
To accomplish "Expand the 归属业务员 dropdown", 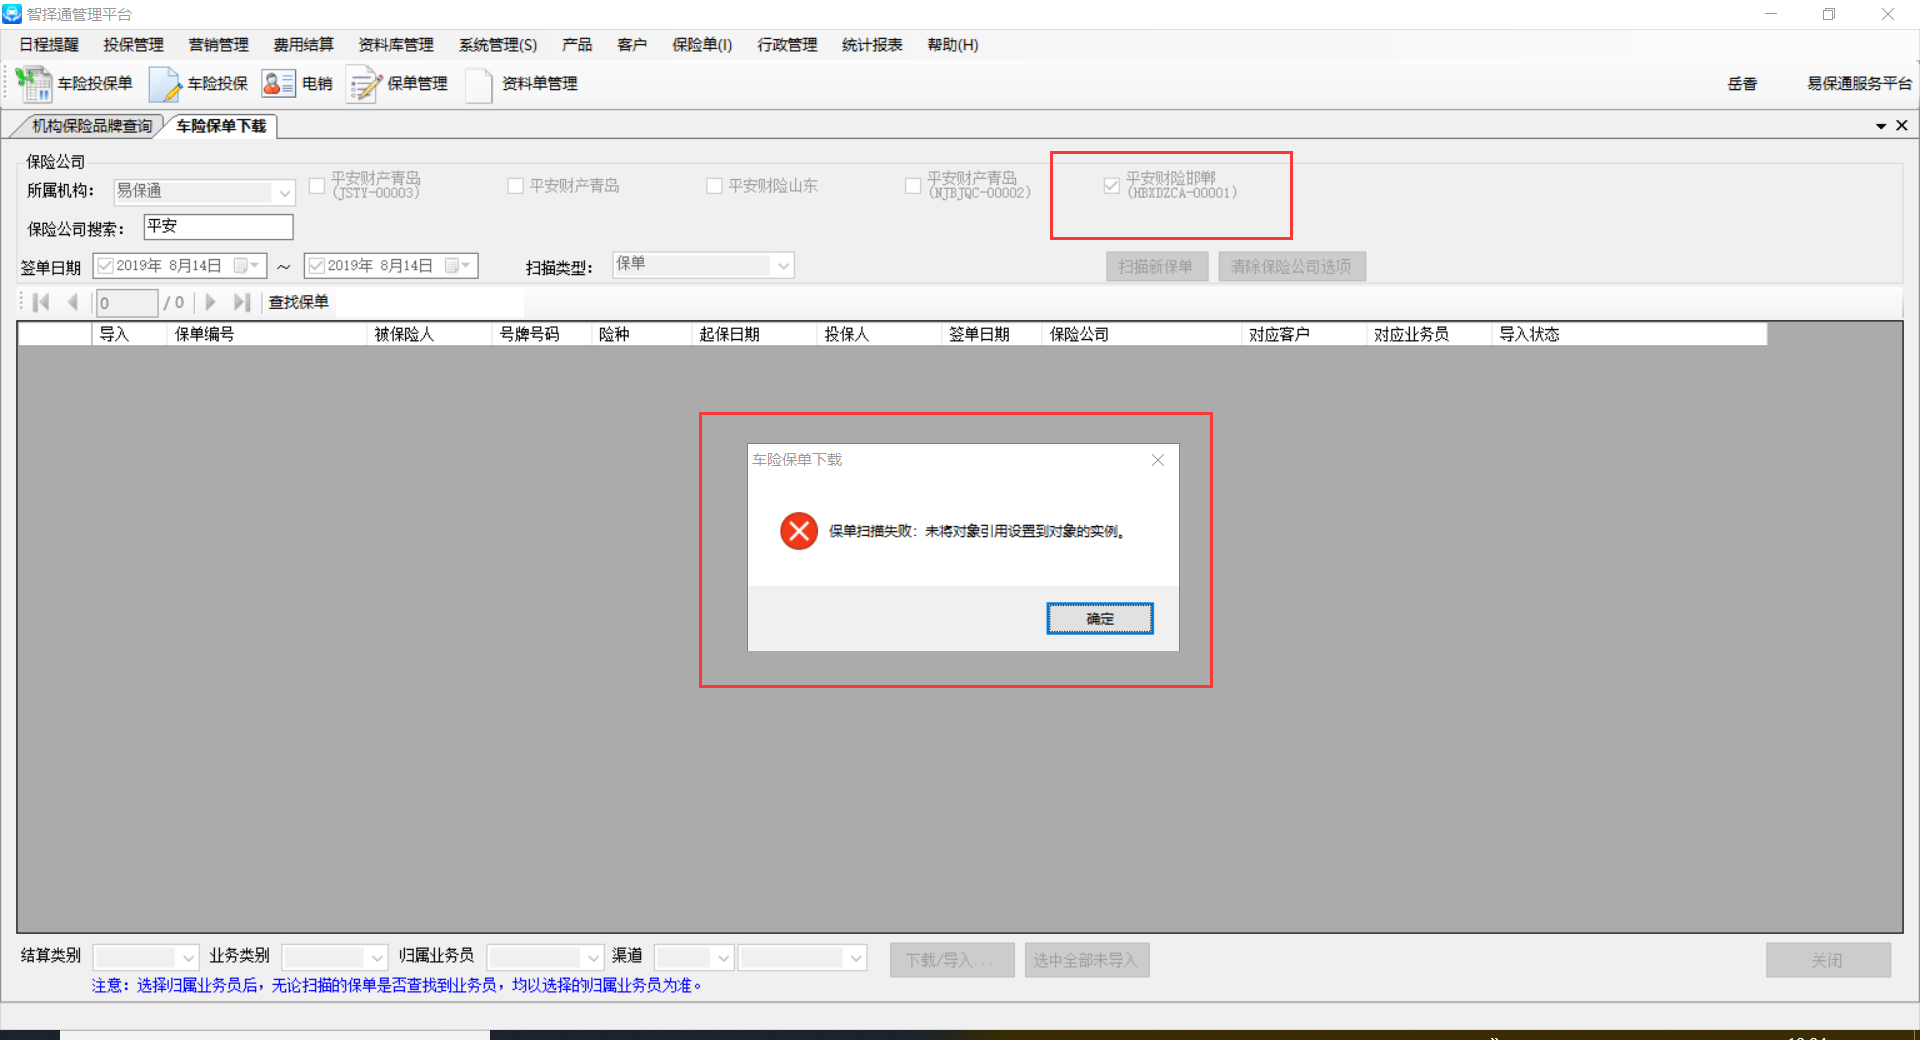I will click(593, 958).
